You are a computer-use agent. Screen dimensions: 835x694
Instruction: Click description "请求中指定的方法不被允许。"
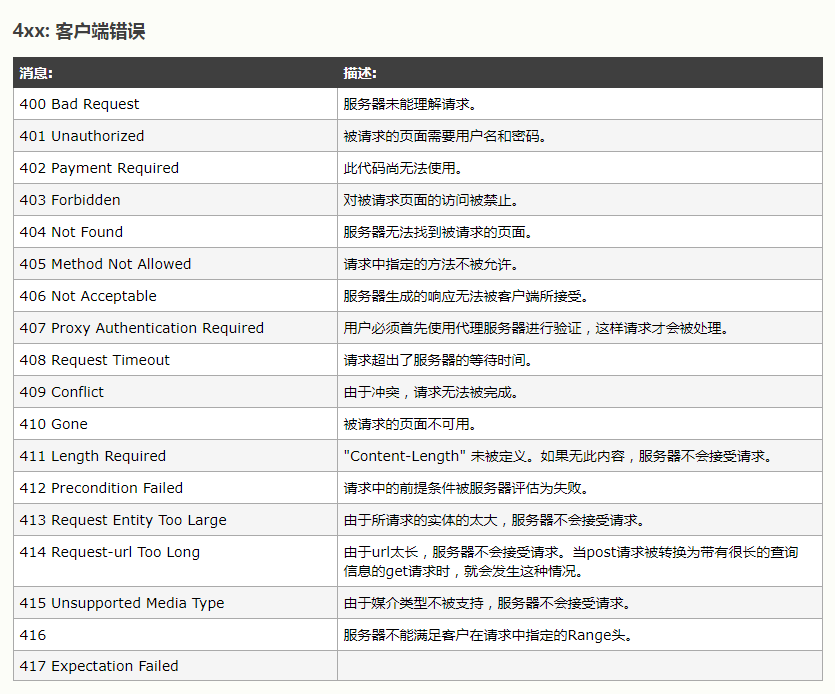click(431, 264)
